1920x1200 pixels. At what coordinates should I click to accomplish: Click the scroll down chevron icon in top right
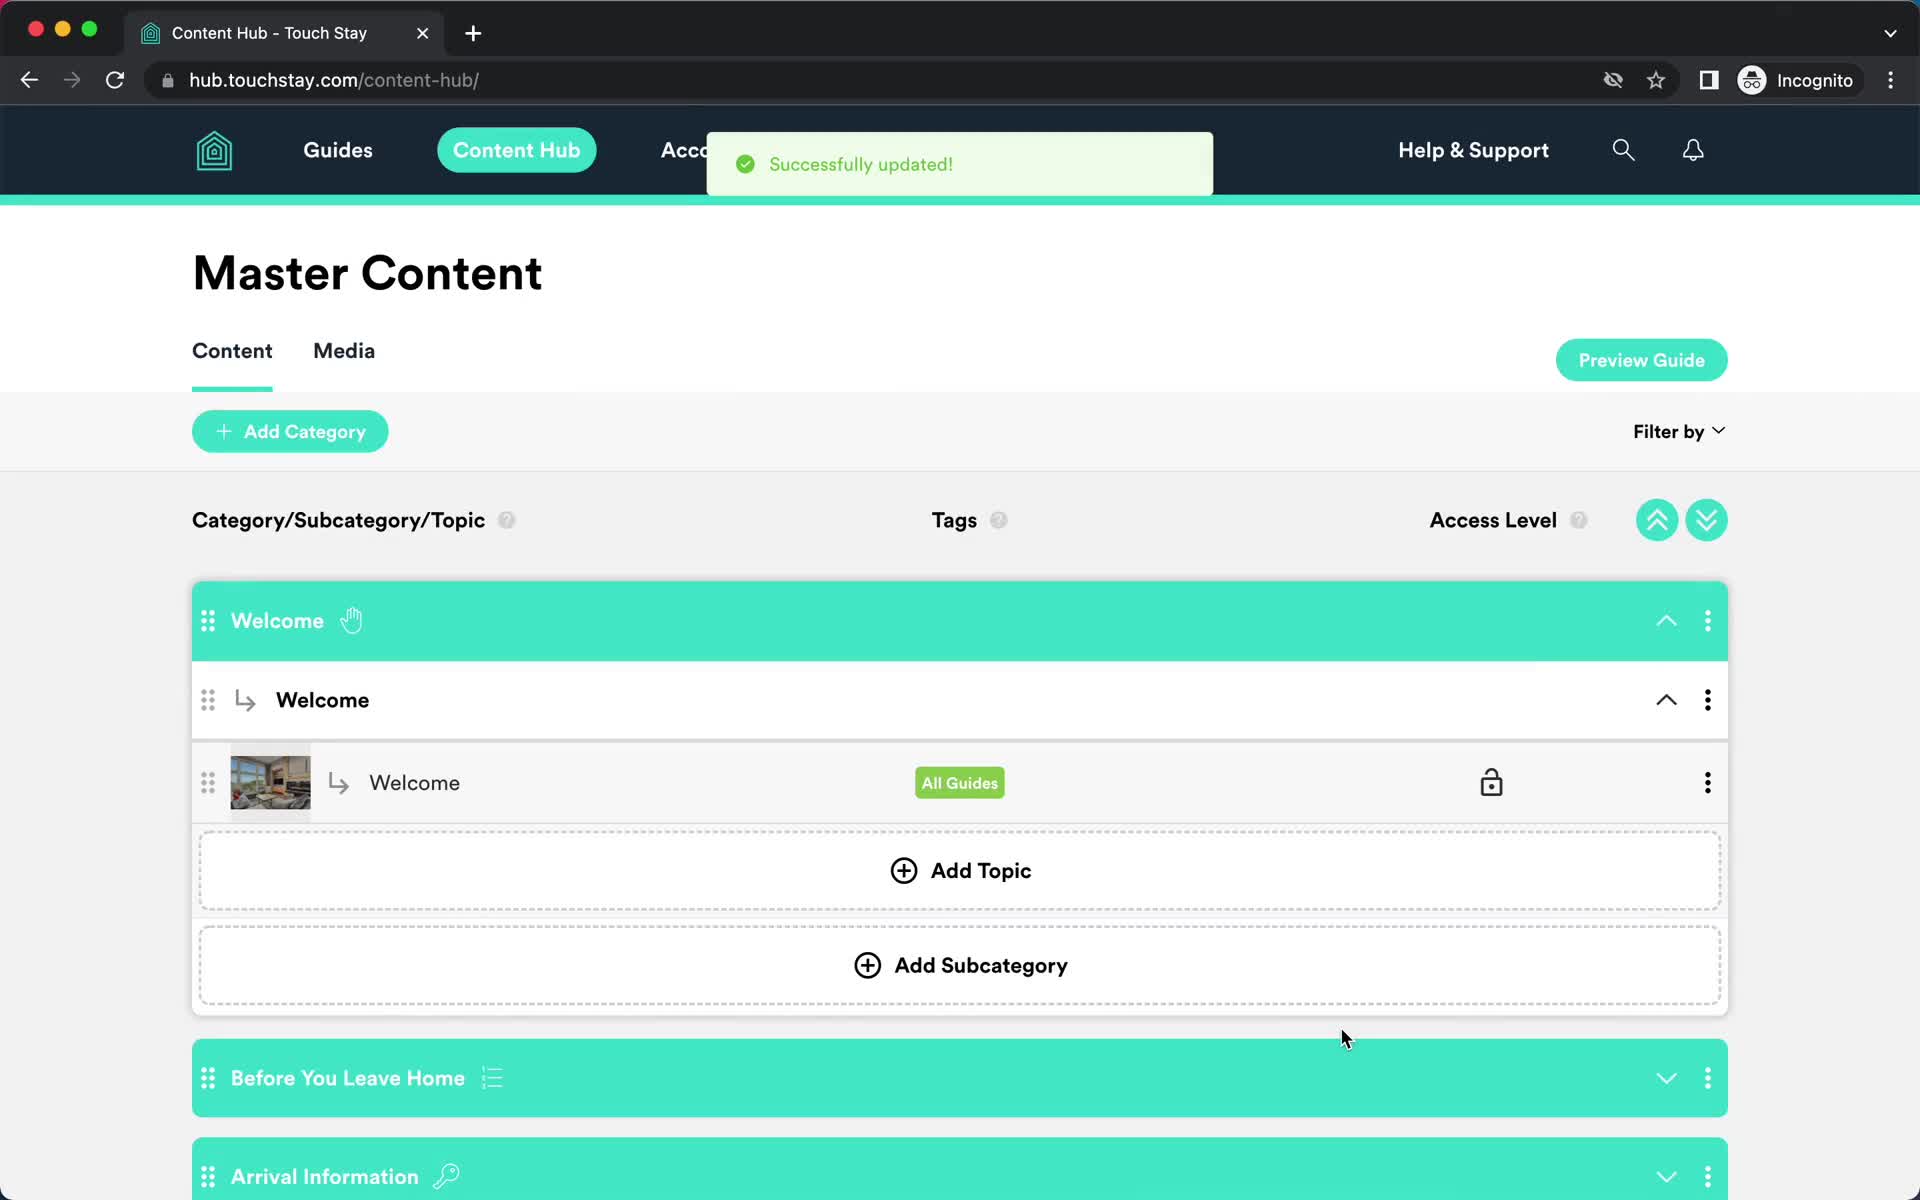pos(1706,520)
